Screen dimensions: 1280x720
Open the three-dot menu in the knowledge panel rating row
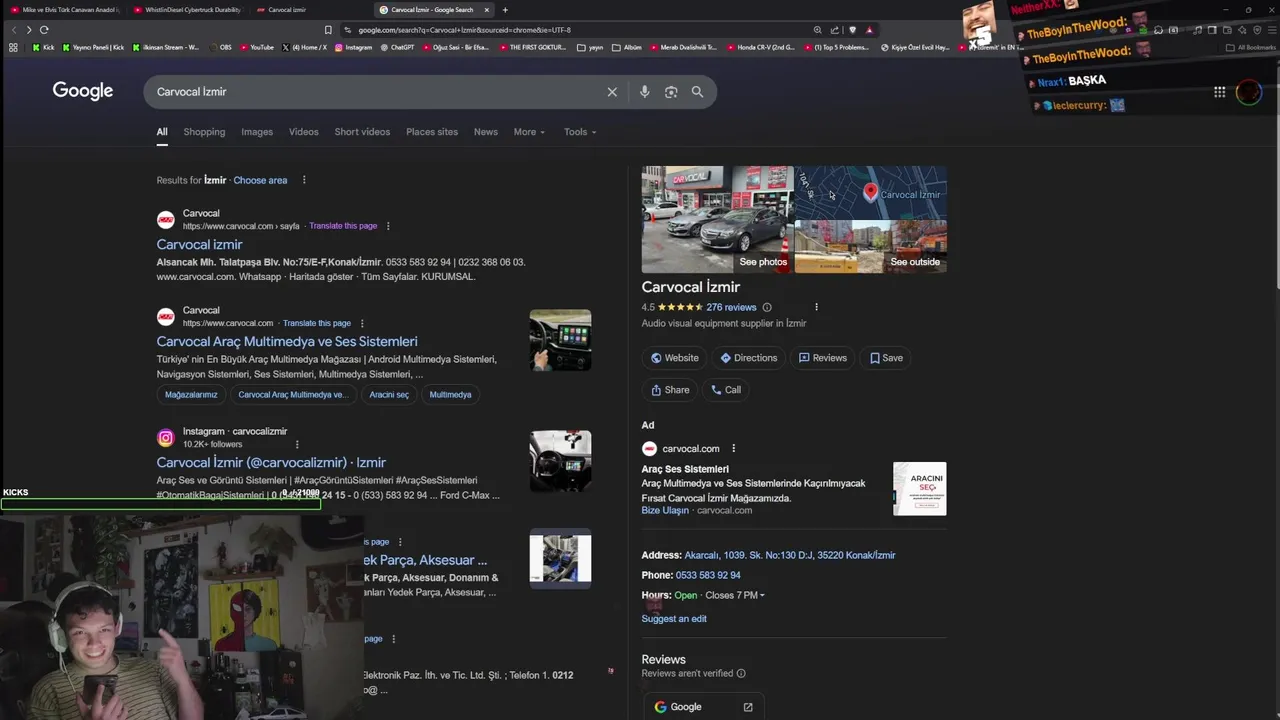coord(816,307)
